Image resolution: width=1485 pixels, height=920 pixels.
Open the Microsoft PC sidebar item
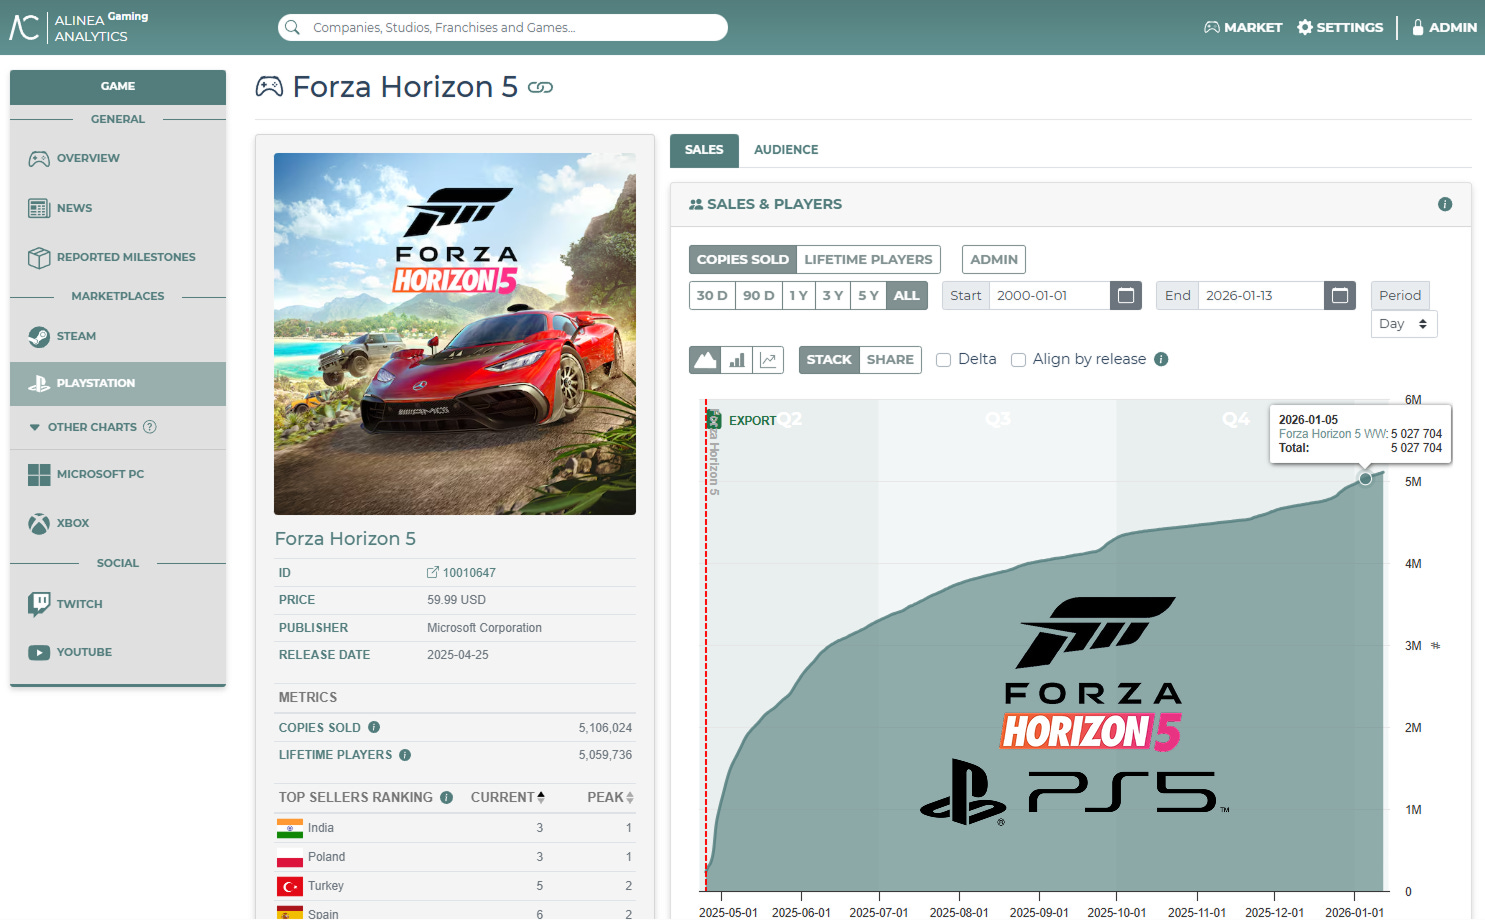[x=118, y=474]
